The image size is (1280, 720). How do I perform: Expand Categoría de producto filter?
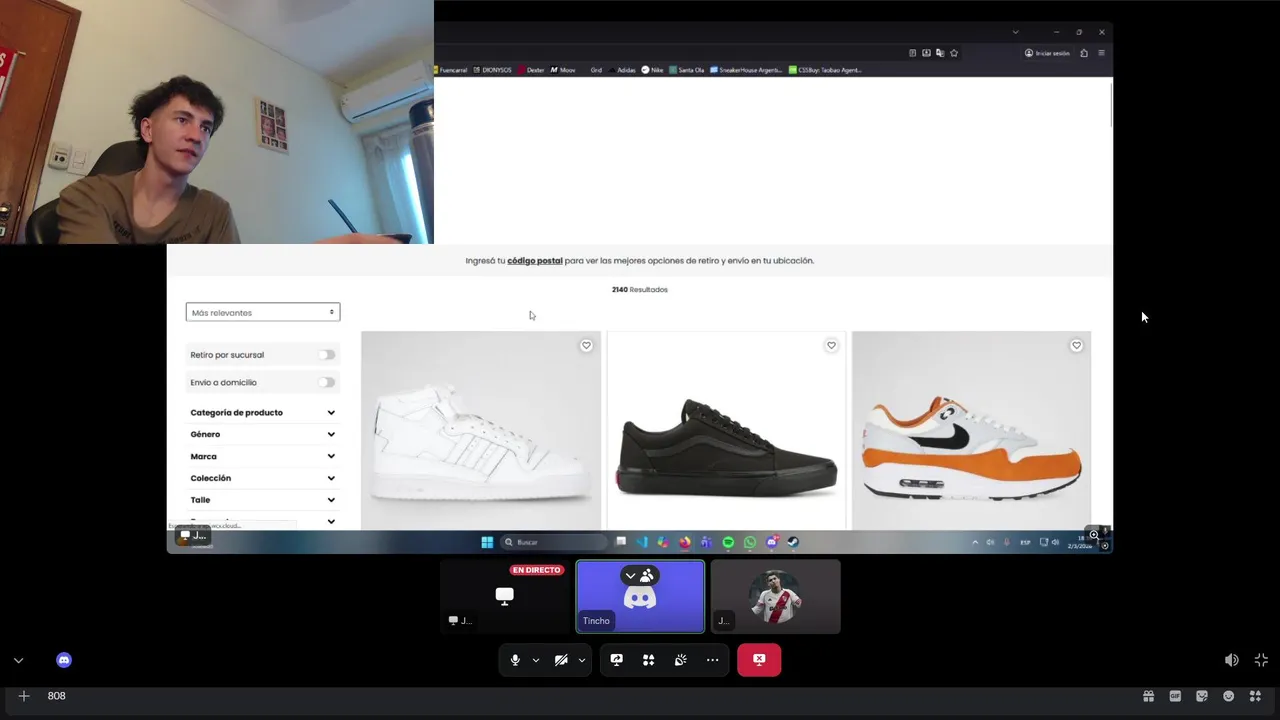[263, 412]
